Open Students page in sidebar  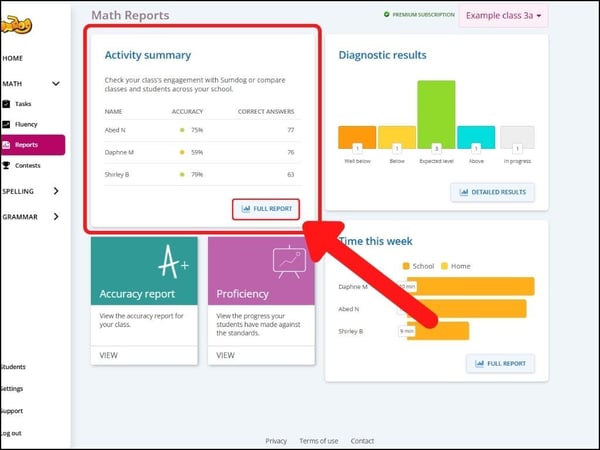click(13, 367)
